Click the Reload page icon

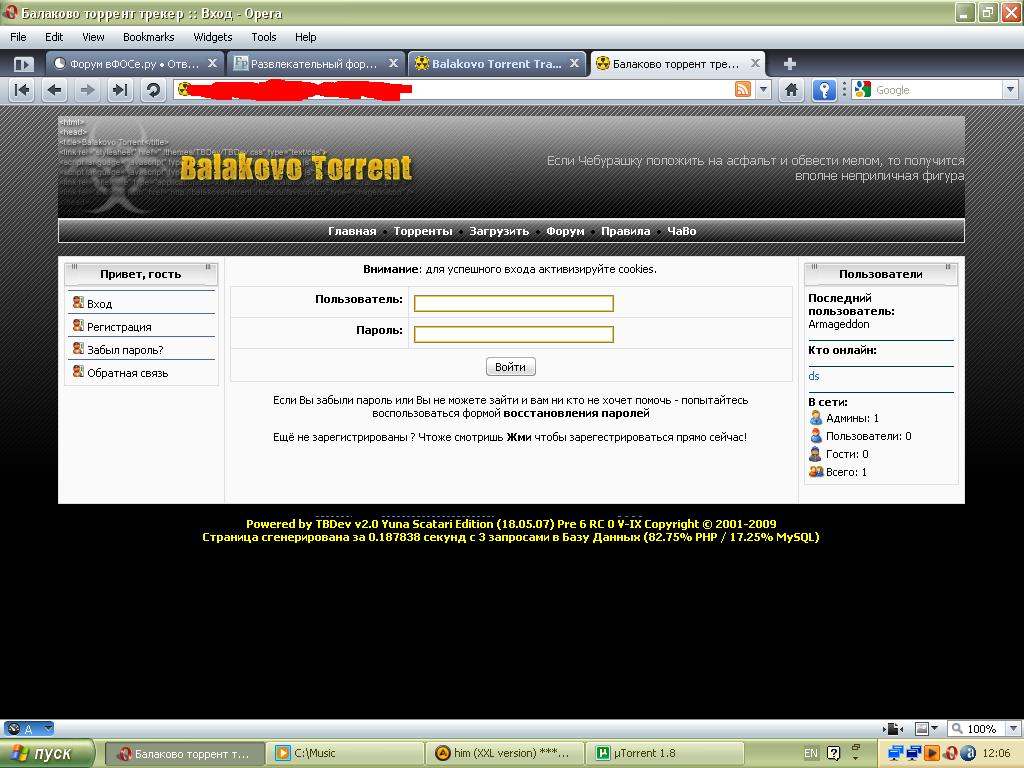[153, 90]
